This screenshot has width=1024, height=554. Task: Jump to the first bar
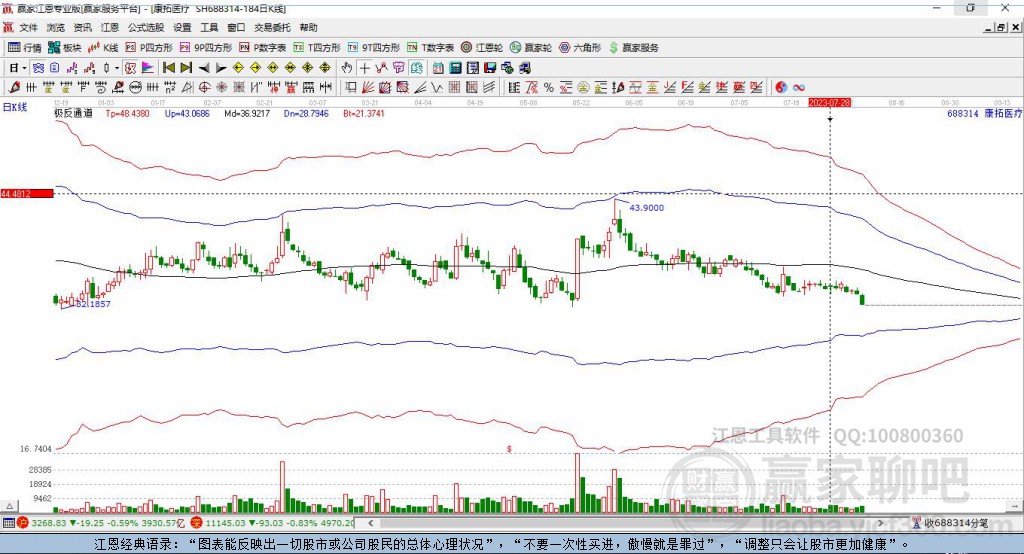coord(168,68)
